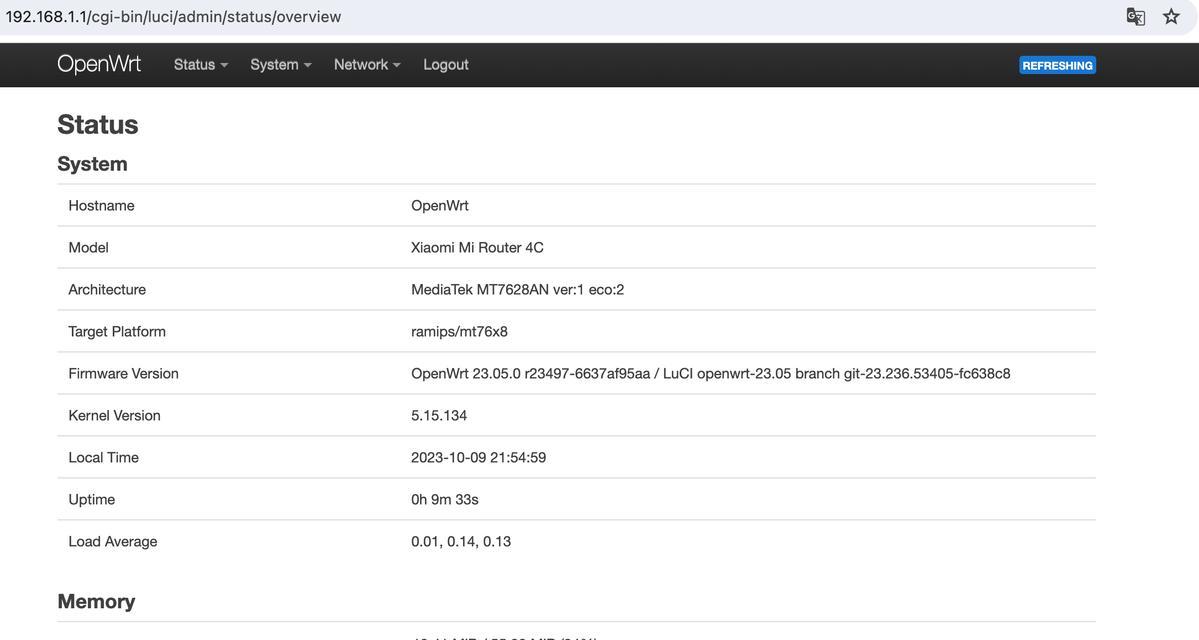Viewport: 1199px width, 640px height.
Task: Select the uptime value 0h 9m 33s
Action: pos(445,500)
